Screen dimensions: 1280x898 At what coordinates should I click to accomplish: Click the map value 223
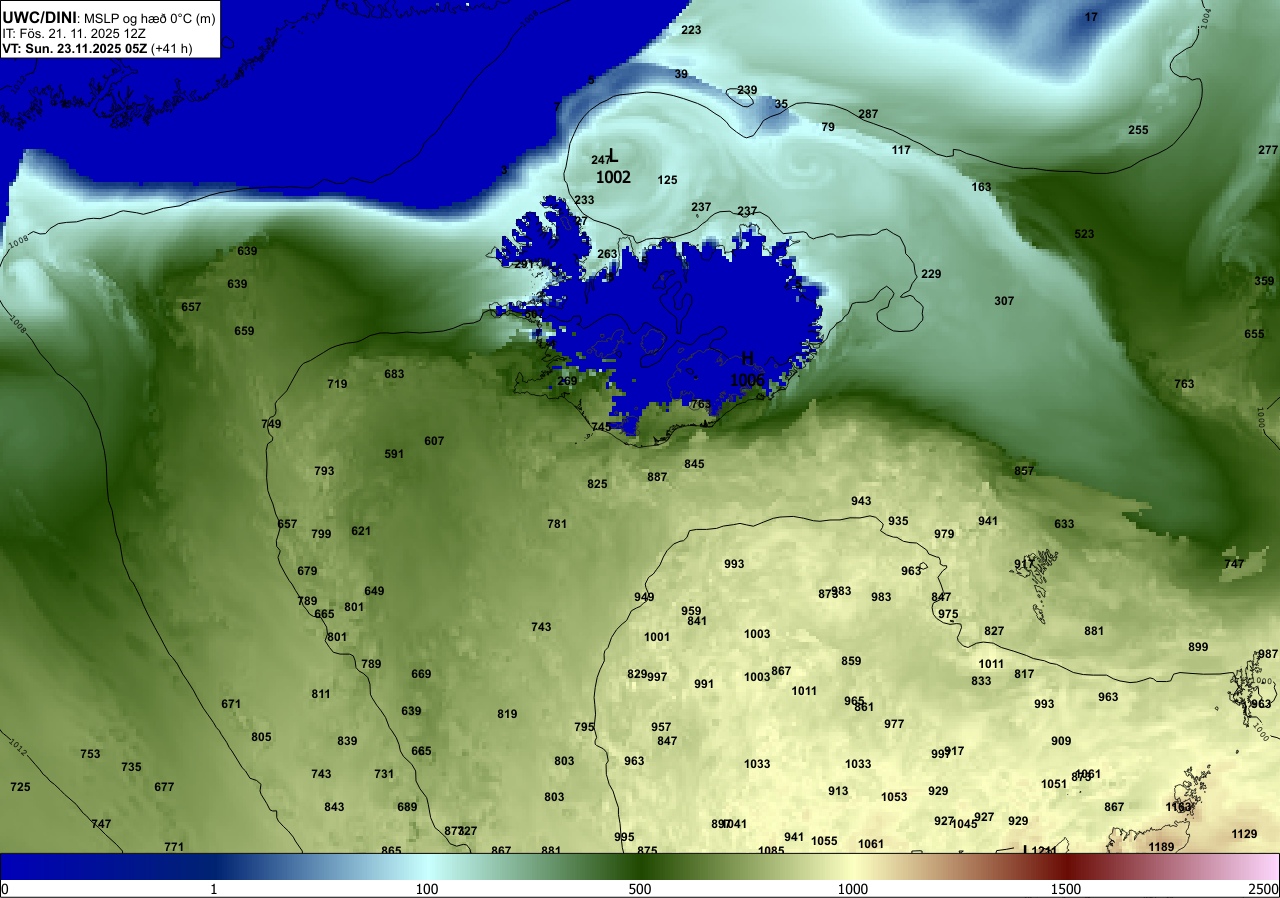pyautogui.click(x=691, y=30)
